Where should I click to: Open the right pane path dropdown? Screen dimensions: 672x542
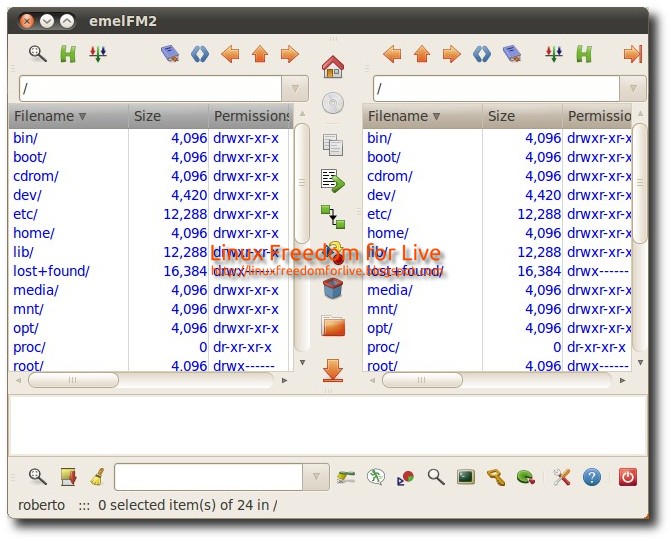click(633, 89)
